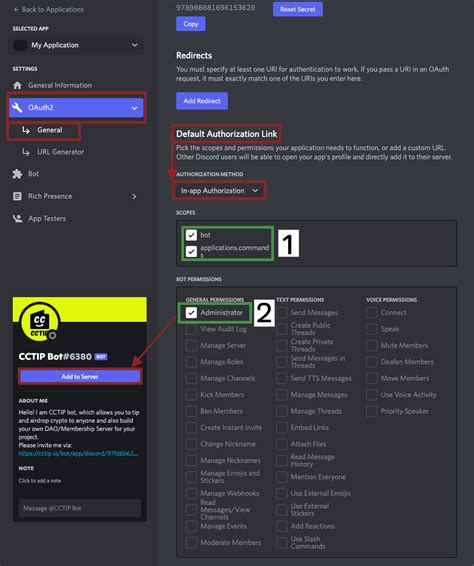Check the Embed Links checkbox
474x566 pixels.
click(281, 428)
